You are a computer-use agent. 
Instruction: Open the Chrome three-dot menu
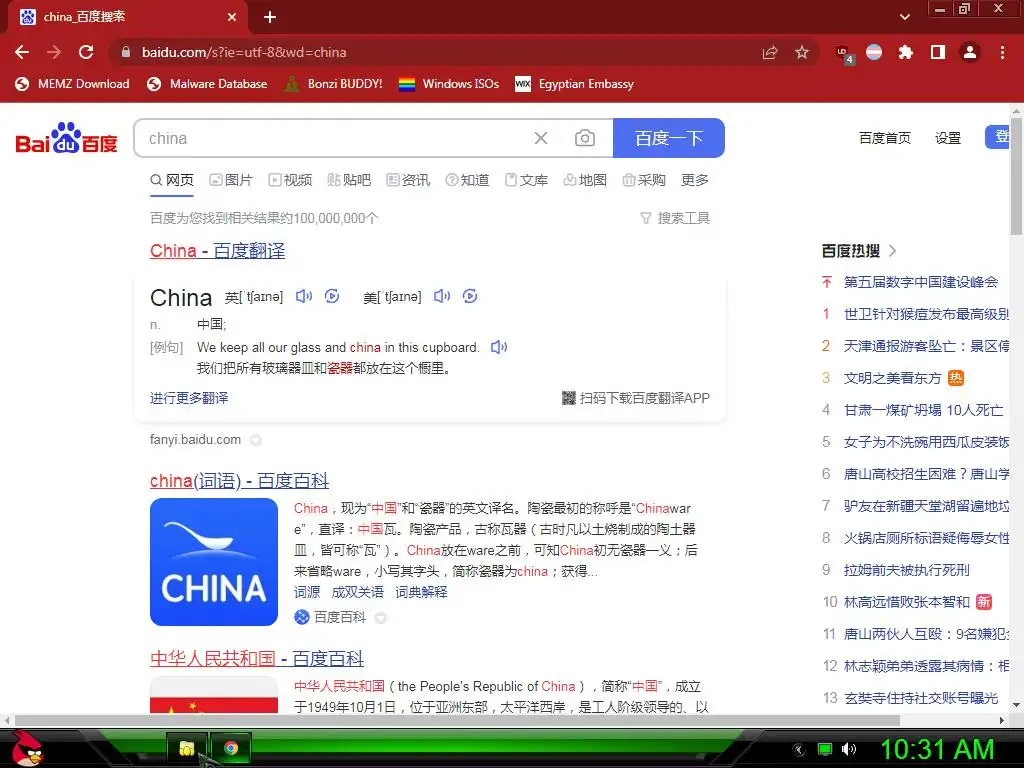point(1002,52)
